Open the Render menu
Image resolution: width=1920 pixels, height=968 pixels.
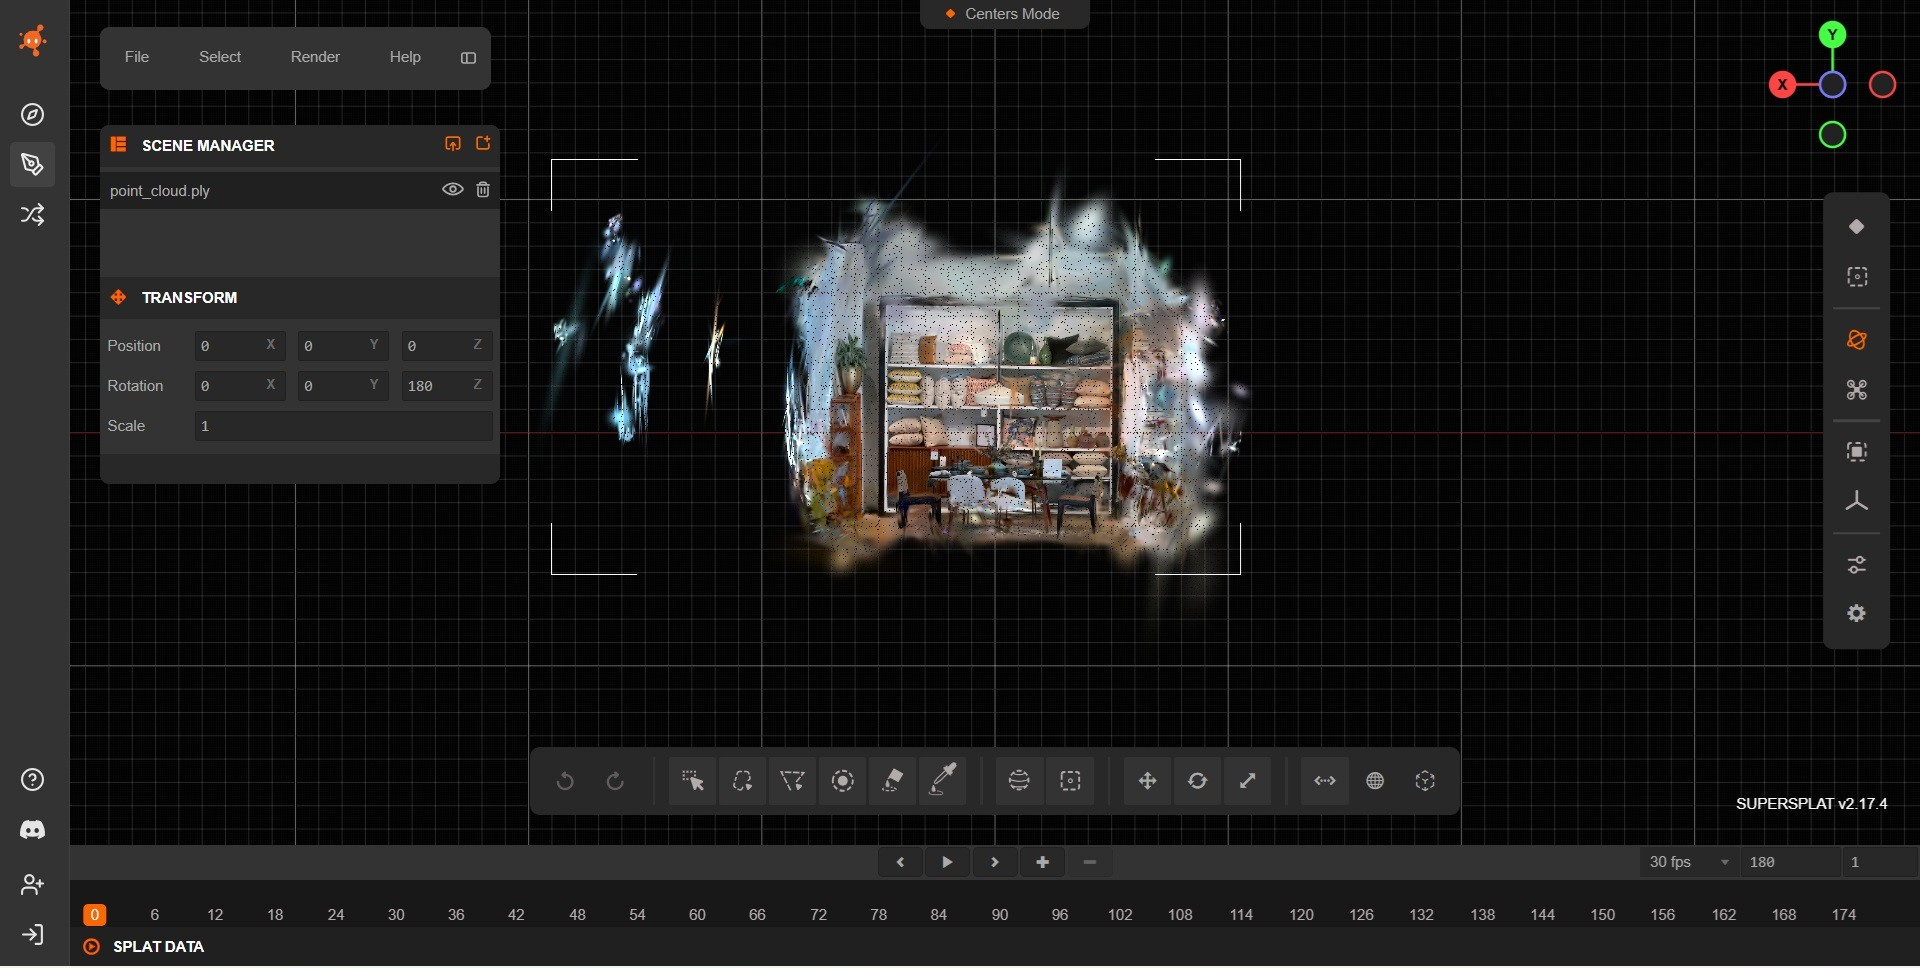[x=315, y=57]
